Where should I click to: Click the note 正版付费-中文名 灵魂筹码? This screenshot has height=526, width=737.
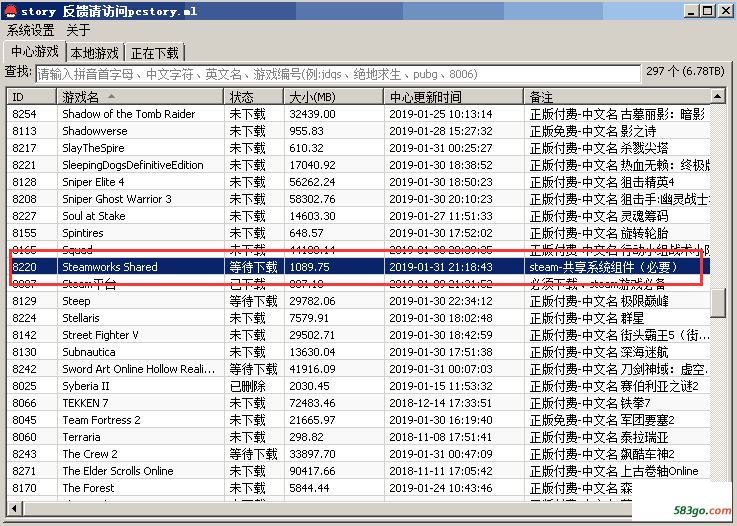point(599,216)
